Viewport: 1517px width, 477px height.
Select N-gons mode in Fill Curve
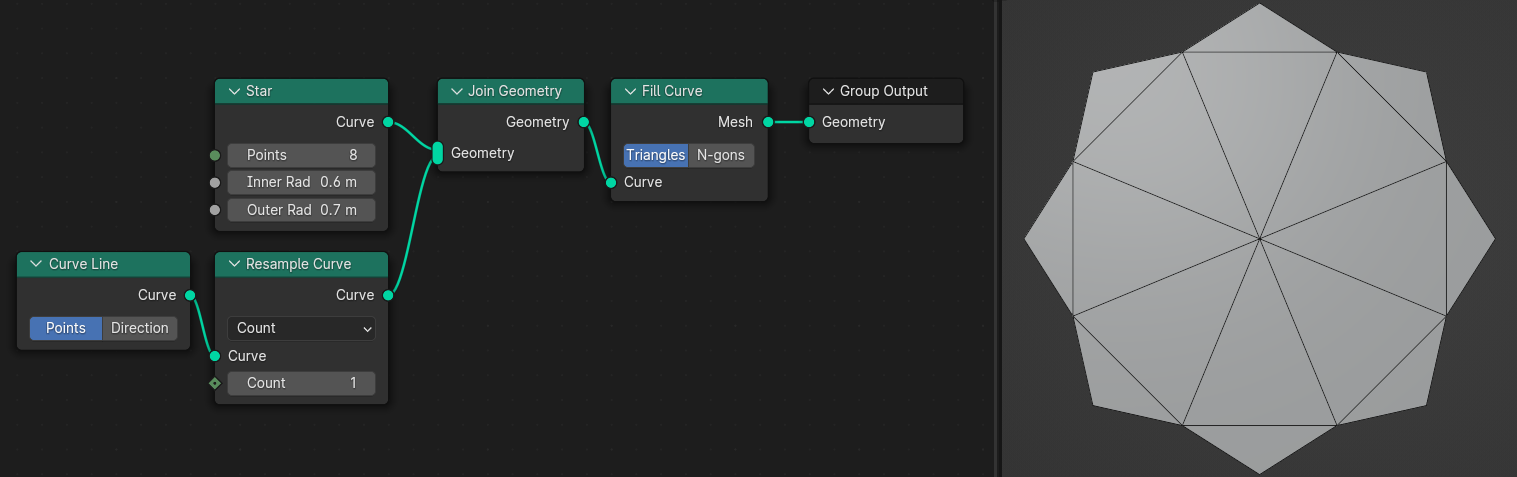(x=721, y=155)
